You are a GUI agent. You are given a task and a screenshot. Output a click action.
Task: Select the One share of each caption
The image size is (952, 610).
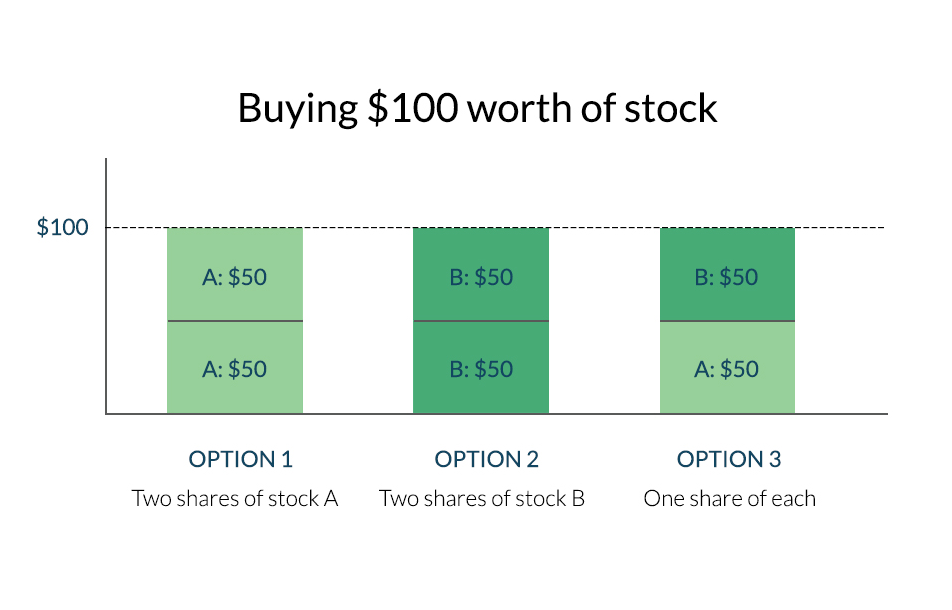pyautogui.click(x=729, y=498)
